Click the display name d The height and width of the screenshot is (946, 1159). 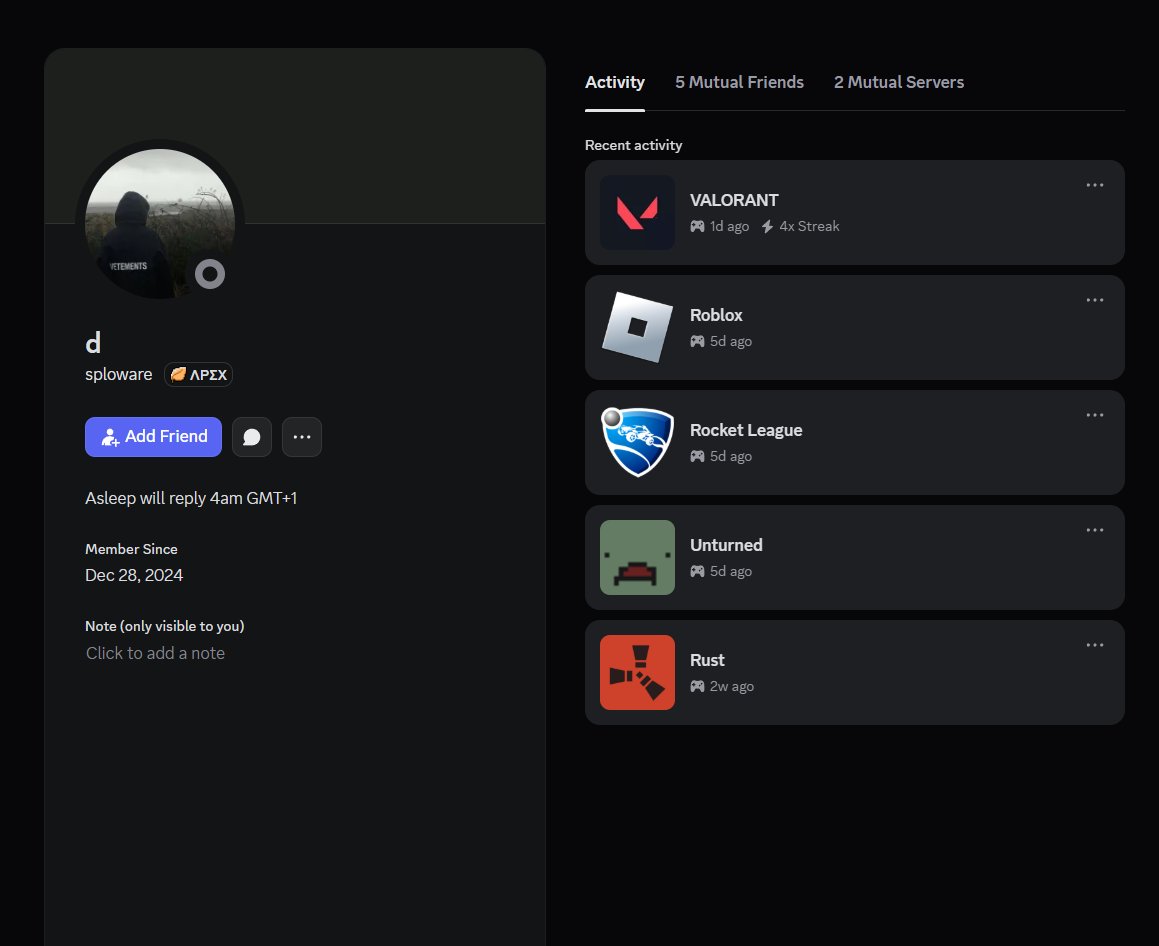pyautogui.click(x=93, y=343)
